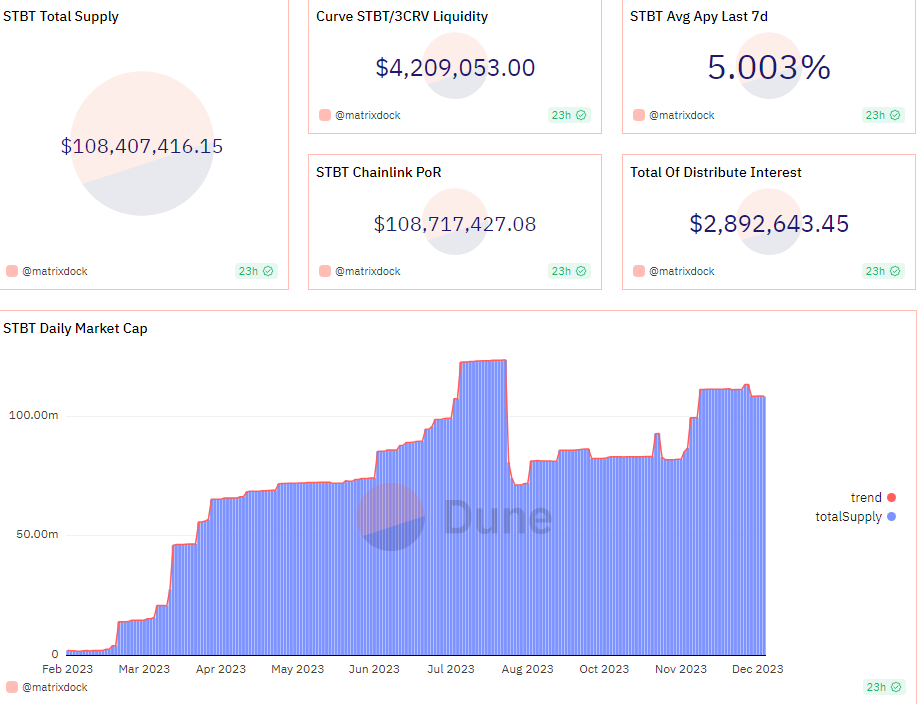Screen dimensions: 918x704
Task: Open the Curve STBT/3CRV Liquidity title
Action: (402, 17)
